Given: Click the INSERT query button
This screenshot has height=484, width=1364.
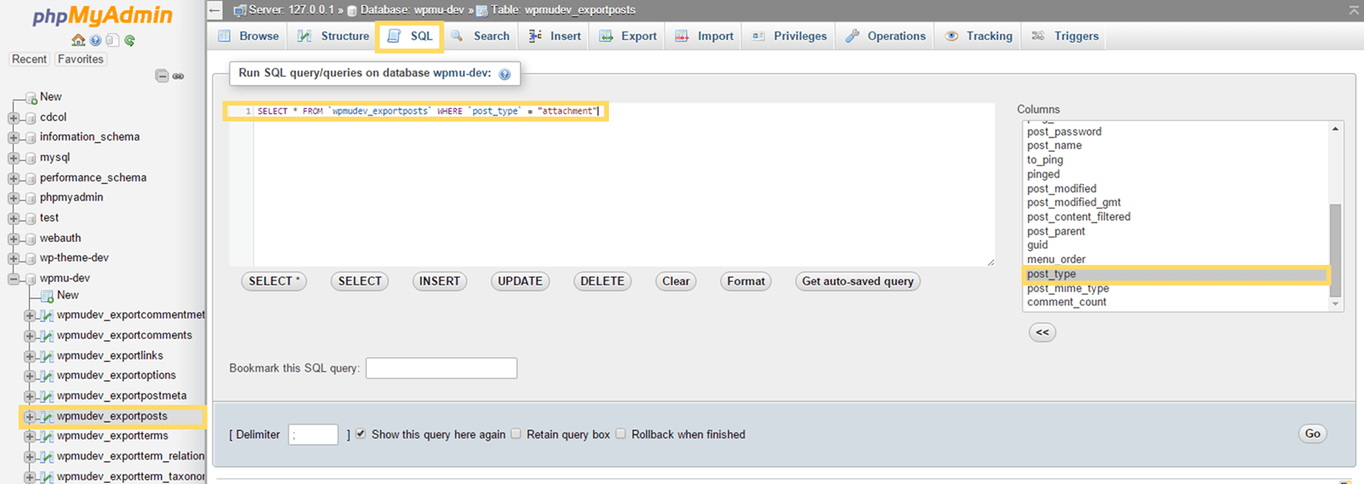Looking at the screenshot, I should pyautogui.click(x=439, y=281).
